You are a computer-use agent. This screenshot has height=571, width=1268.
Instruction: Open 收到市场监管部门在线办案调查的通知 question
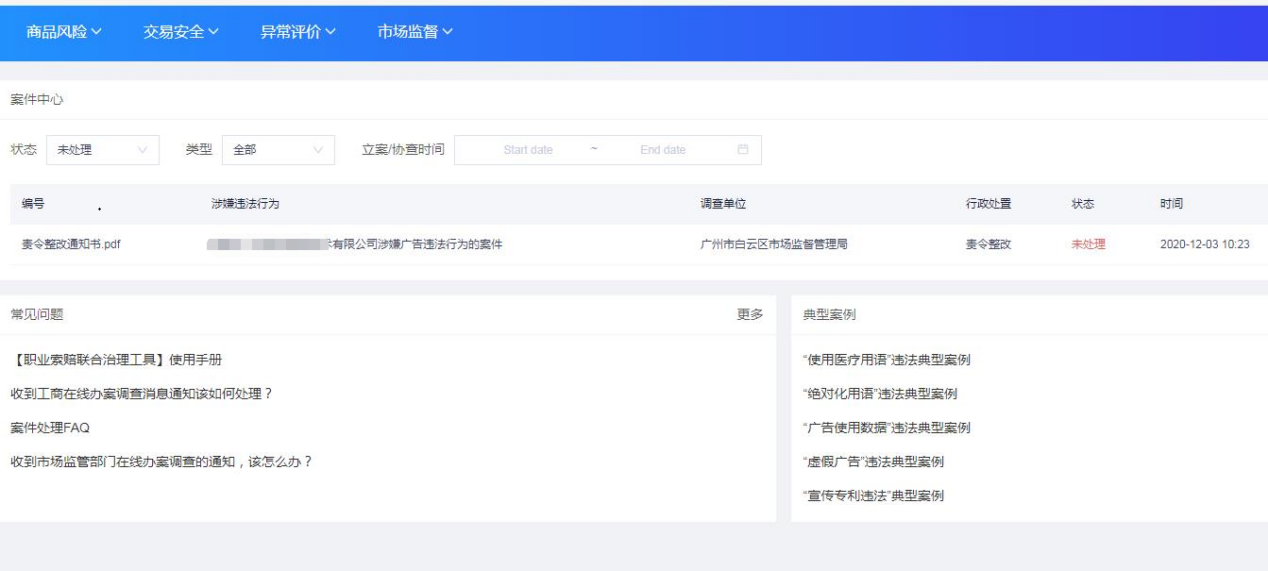[x=161, y=462]
